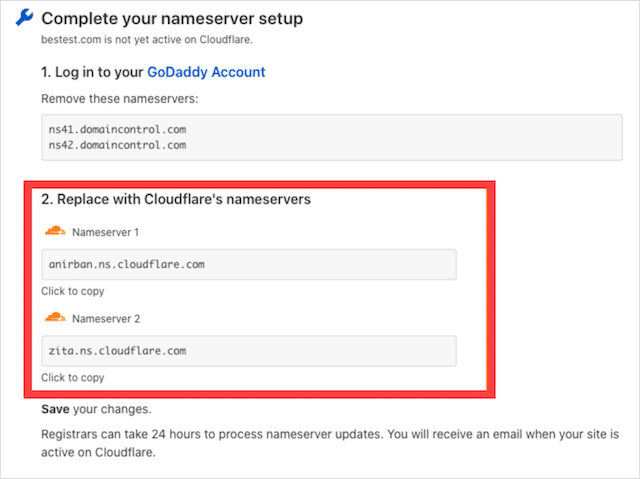Open the GoDaddy Account link

point(206,72)
